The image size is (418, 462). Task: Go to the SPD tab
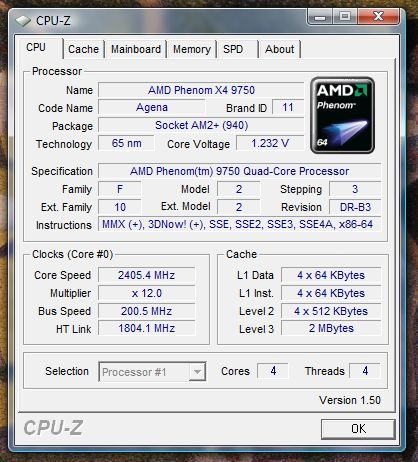coord(237,49)
